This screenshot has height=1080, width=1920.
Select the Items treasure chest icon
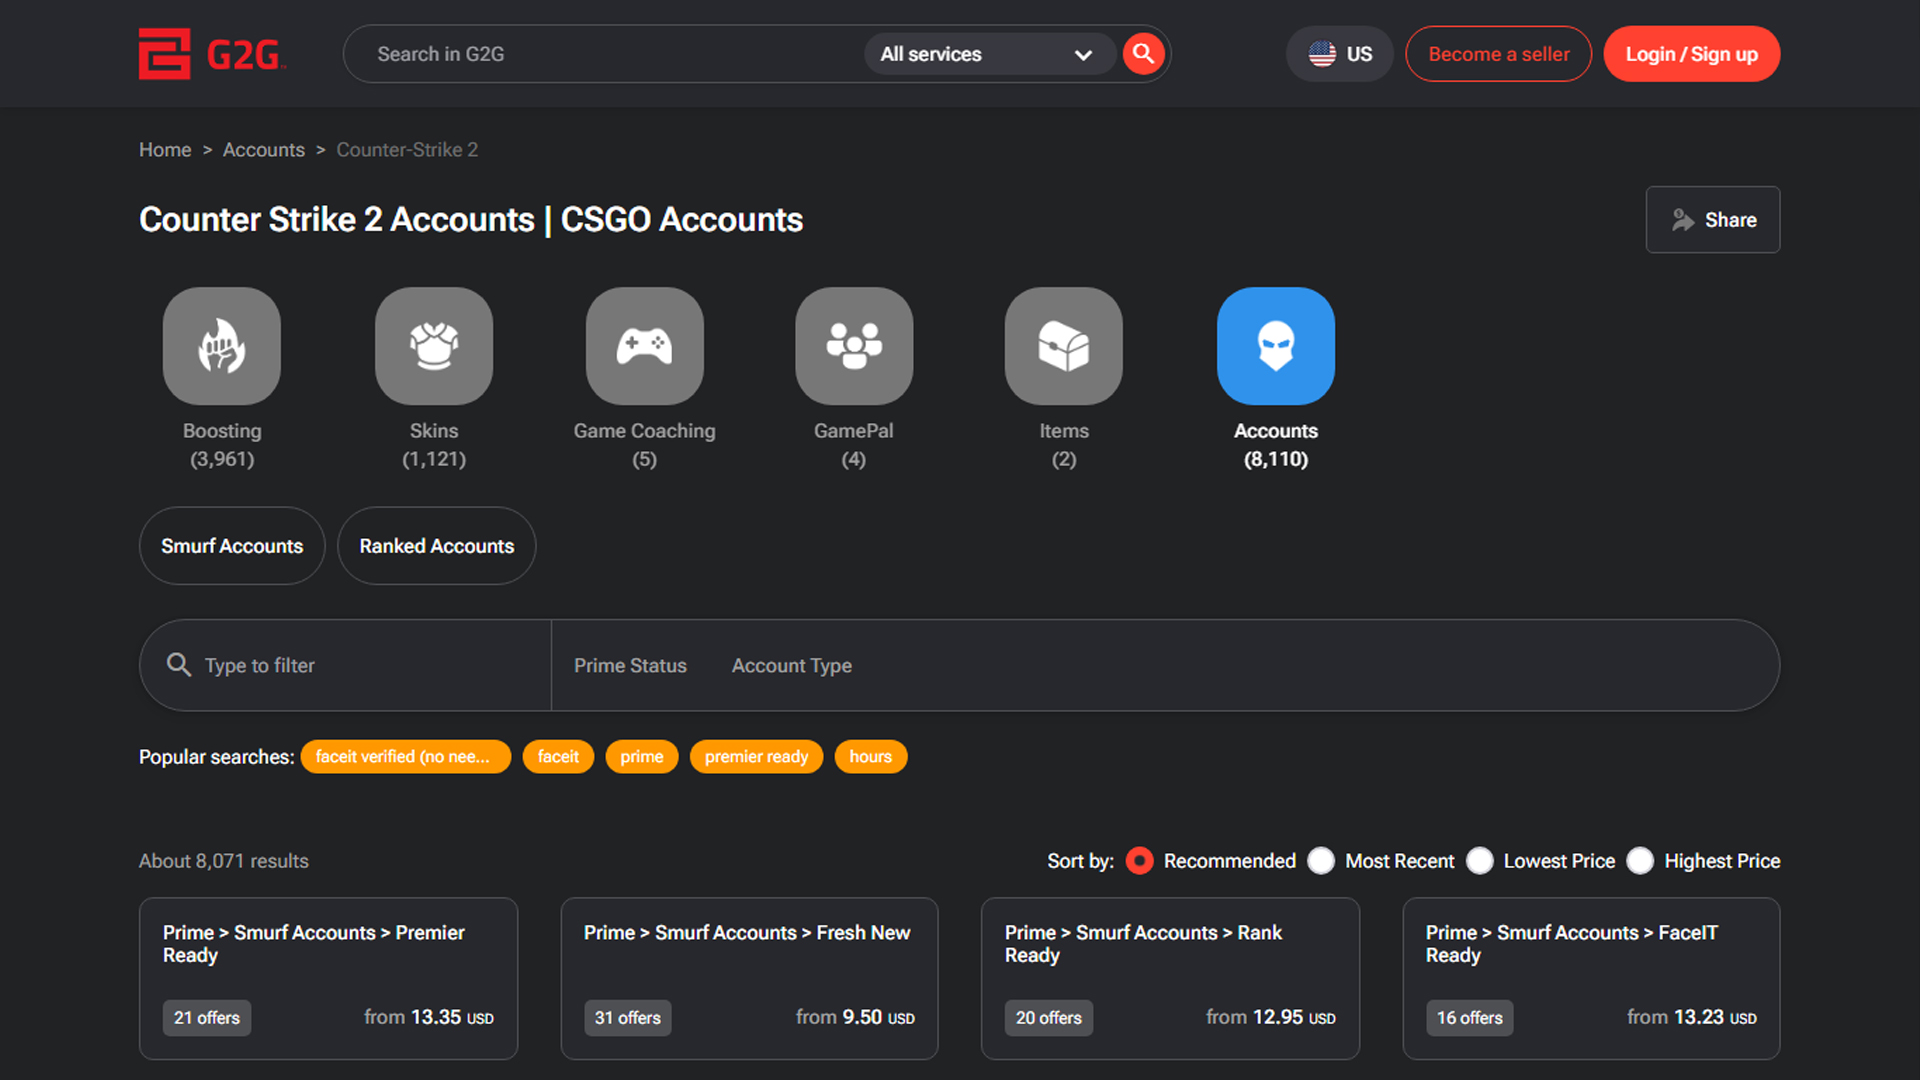[1064, 346]
